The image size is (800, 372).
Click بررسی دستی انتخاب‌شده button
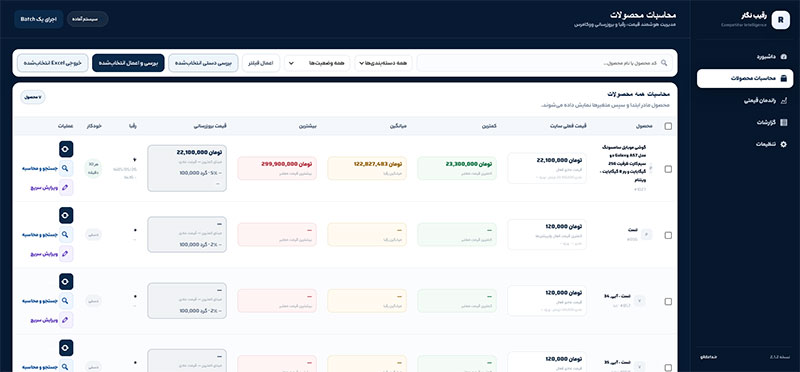203,63
